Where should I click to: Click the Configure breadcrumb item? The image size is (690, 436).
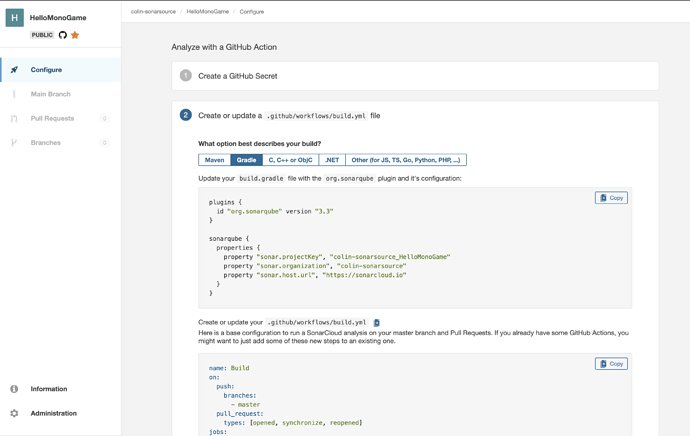pos(252,11)
